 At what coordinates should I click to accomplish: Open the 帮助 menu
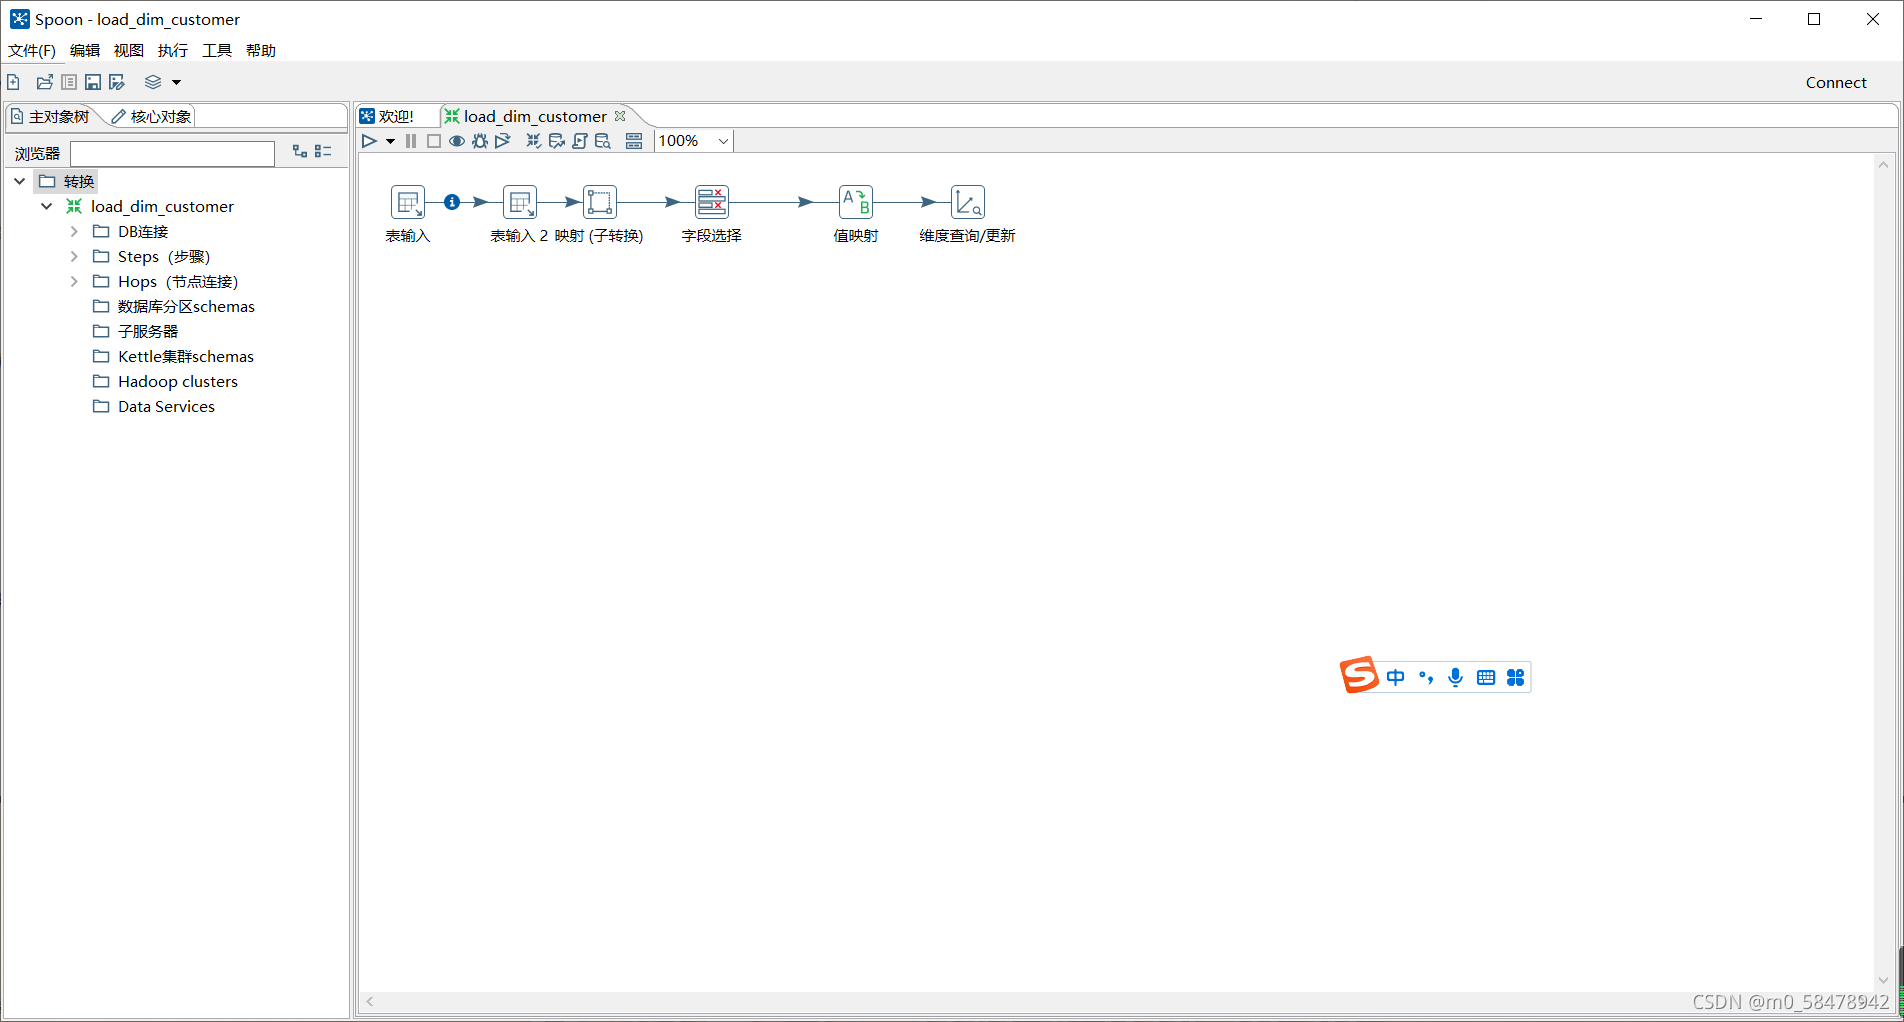(261, 50)
